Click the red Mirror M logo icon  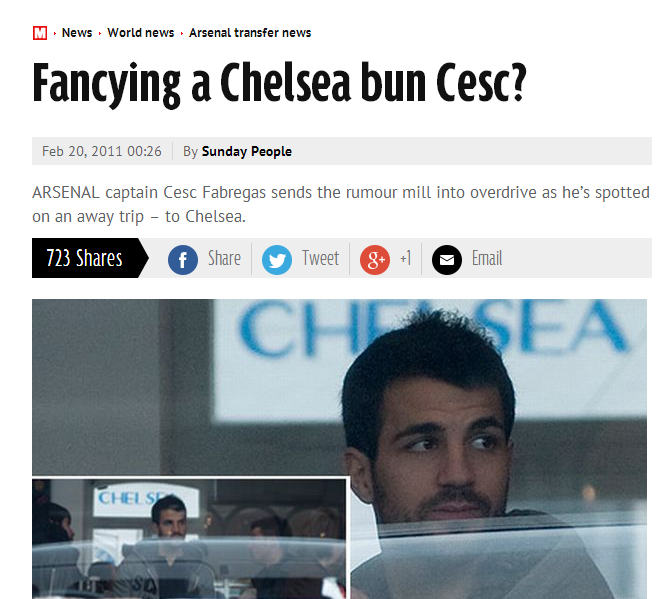point(40,33)
